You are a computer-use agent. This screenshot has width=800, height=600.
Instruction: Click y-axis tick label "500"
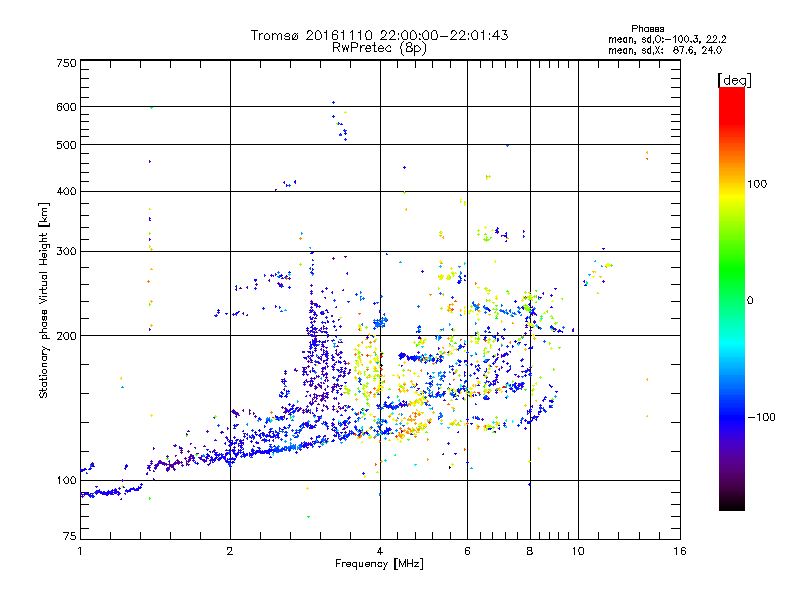coord(66,145)
